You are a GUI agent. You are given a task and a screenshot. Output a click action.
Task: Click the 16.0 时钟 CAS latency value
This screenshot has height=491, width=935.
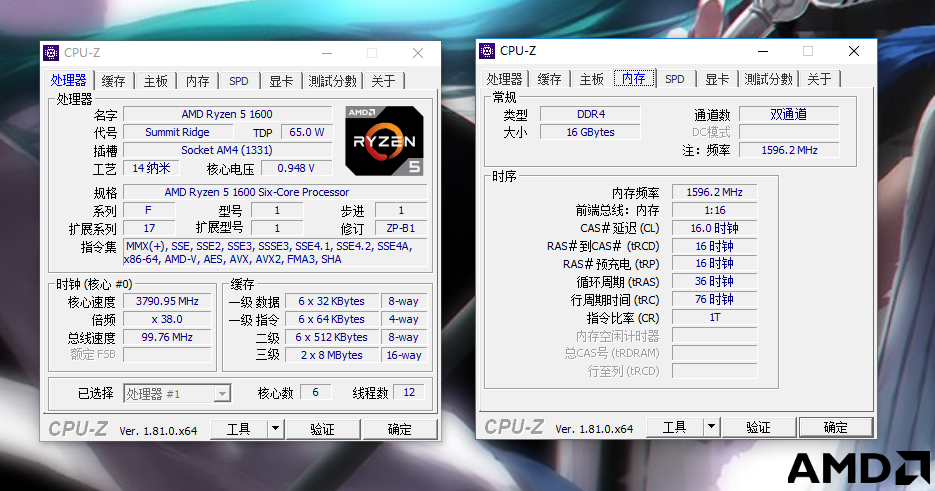point(714,228)
